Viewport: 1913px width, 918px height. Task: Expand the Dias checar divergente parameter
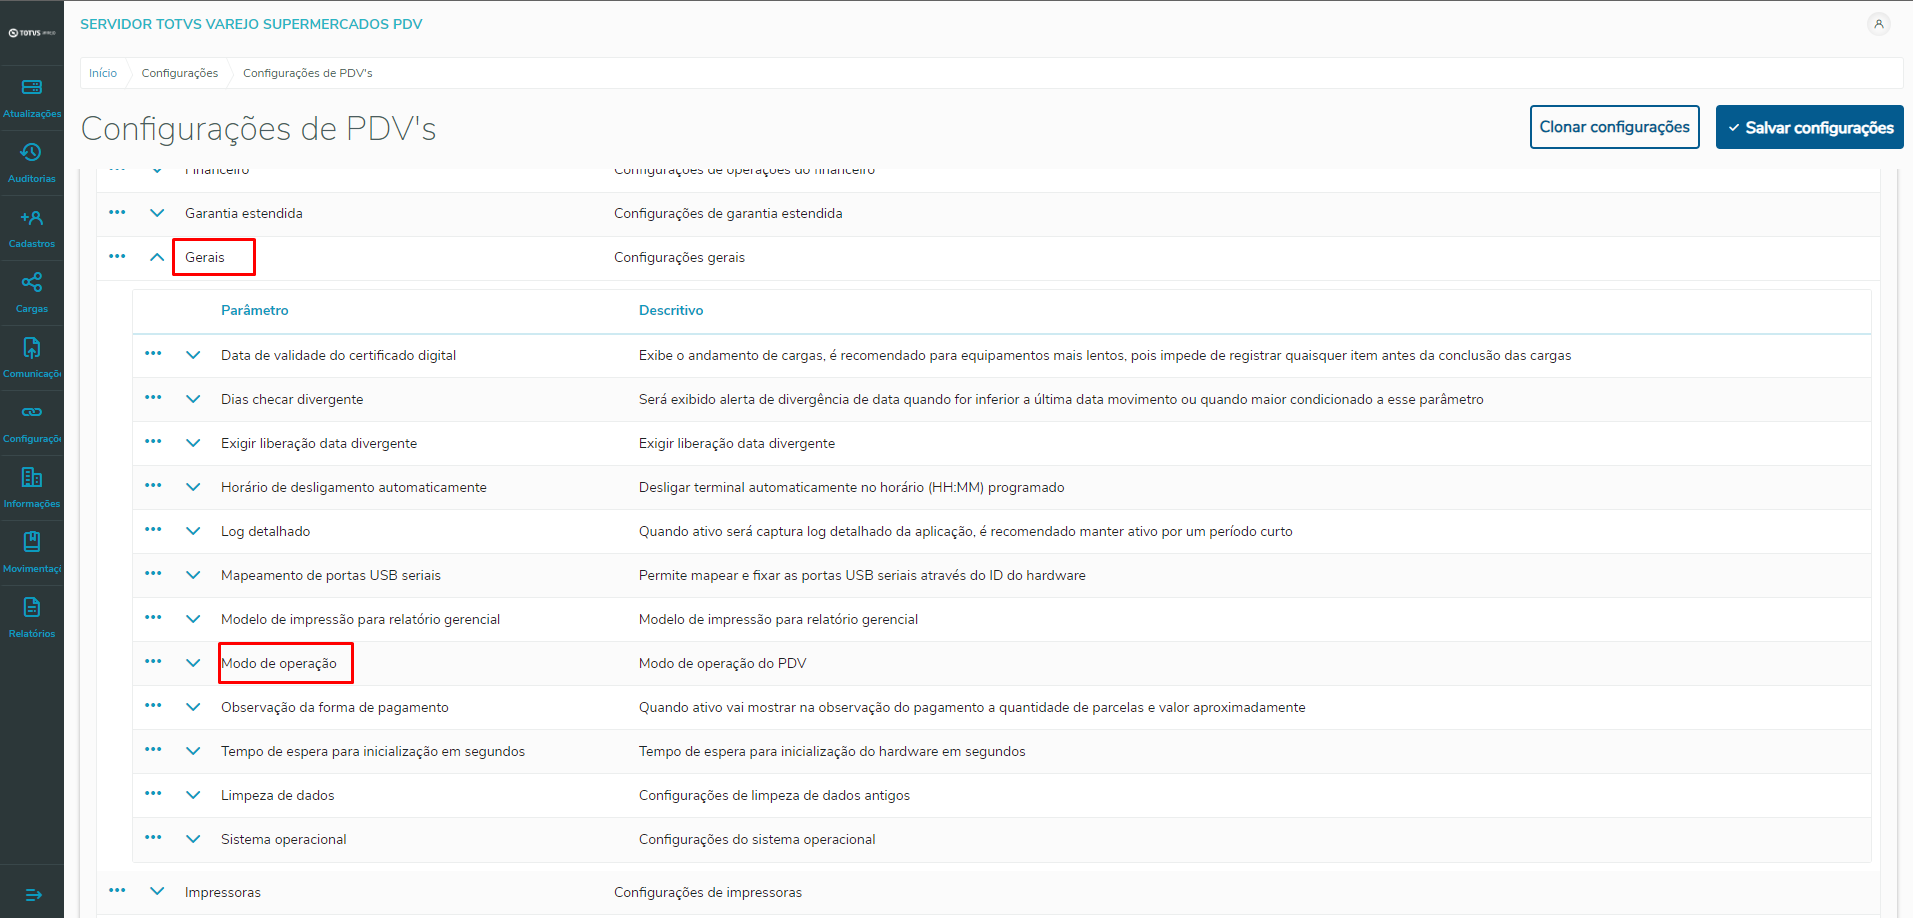coord(193,399)
